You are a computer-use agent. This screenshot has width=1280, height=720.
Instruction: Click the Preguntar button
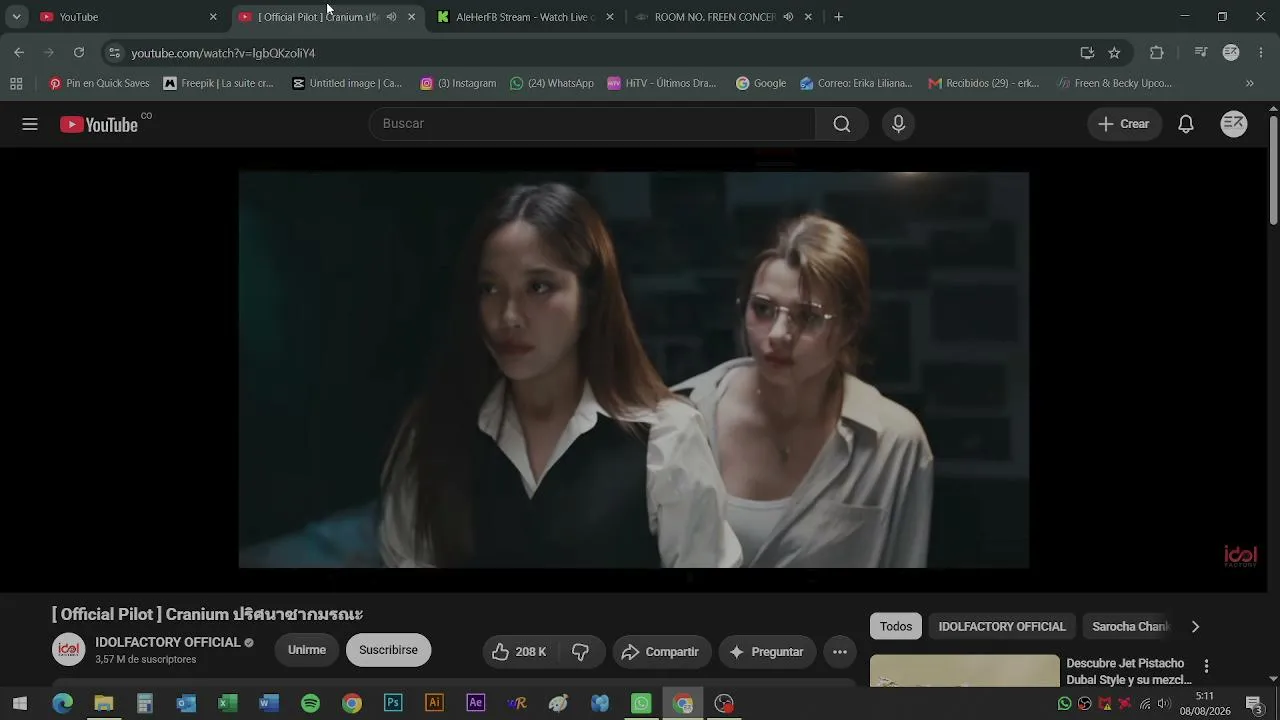[x=768, y=652]
